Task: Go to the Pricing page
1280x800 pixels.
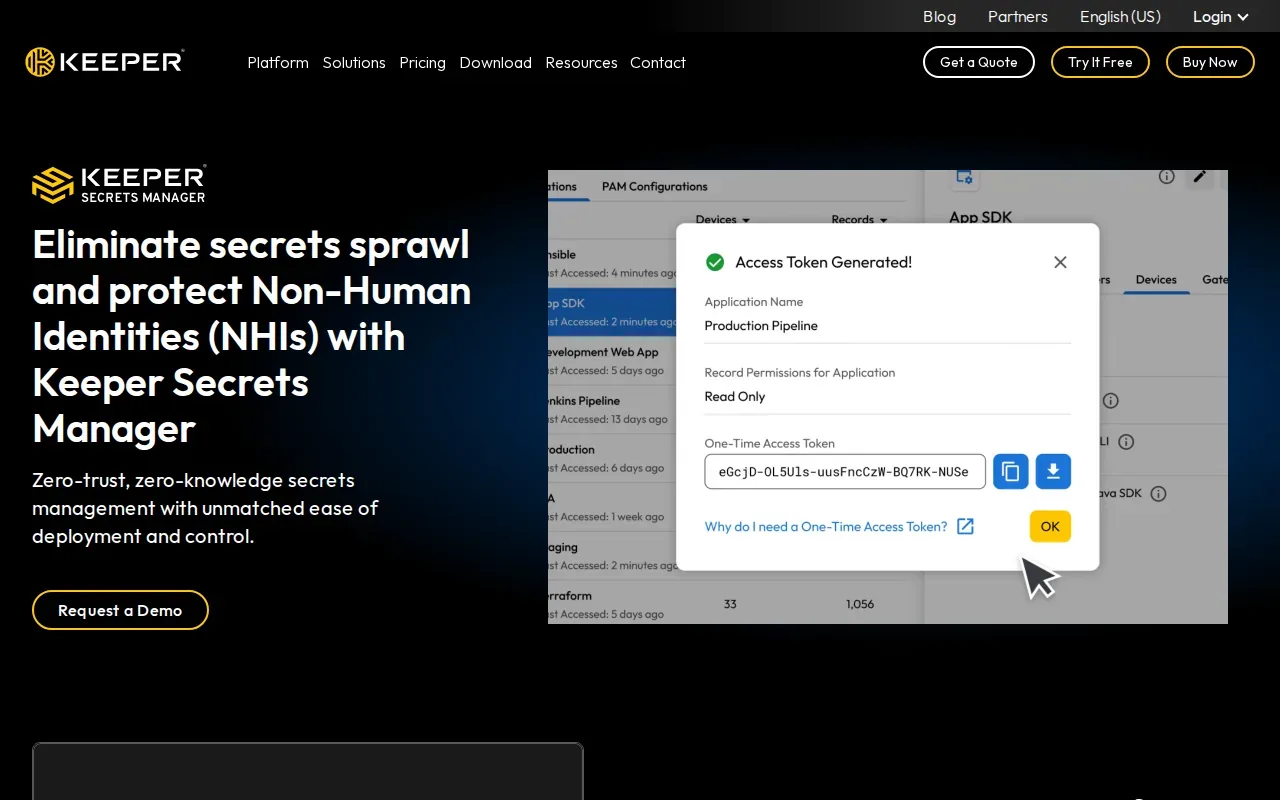Action: (422, 62)
